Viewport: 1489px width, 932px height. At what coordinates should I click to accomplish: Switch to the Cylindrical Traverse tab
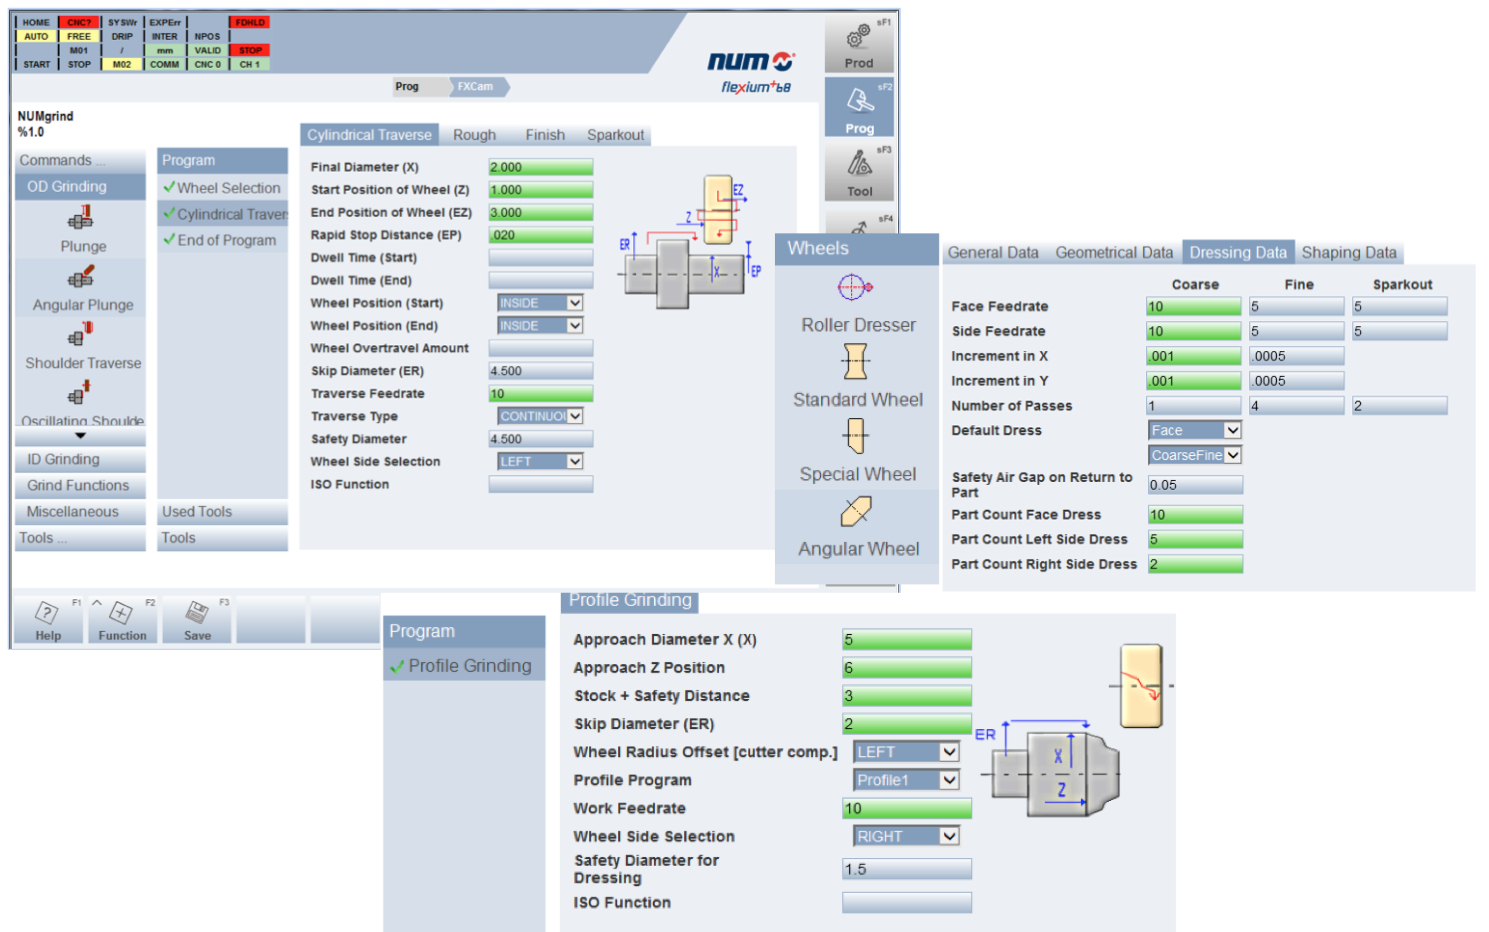[x=369, y=135]
